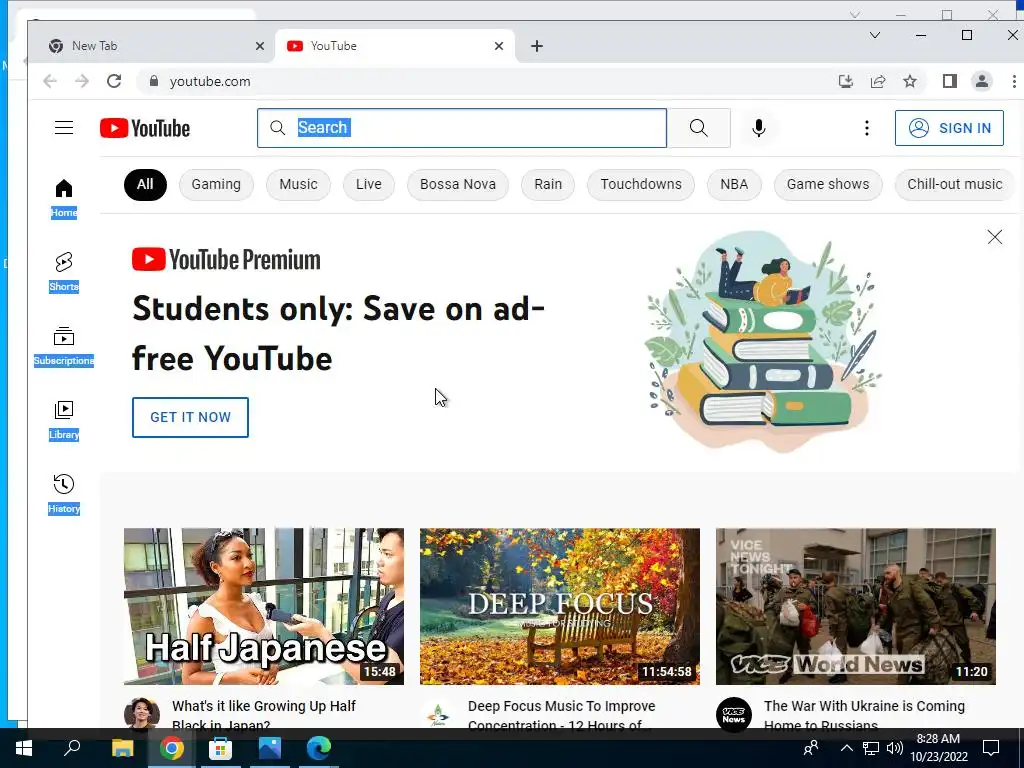This screenshot has height=768, width=1024.
Task: View site info via lock icon
Action: 153,81
